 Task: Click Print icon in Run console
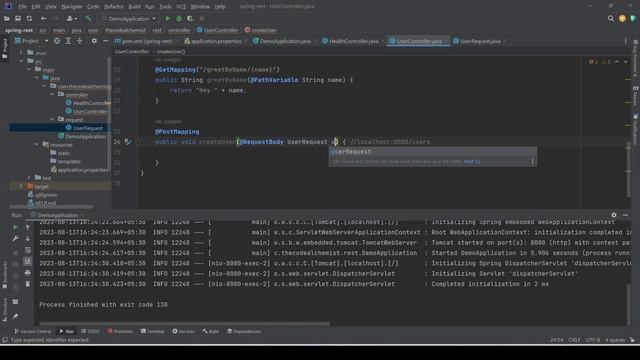click(27, 272)
